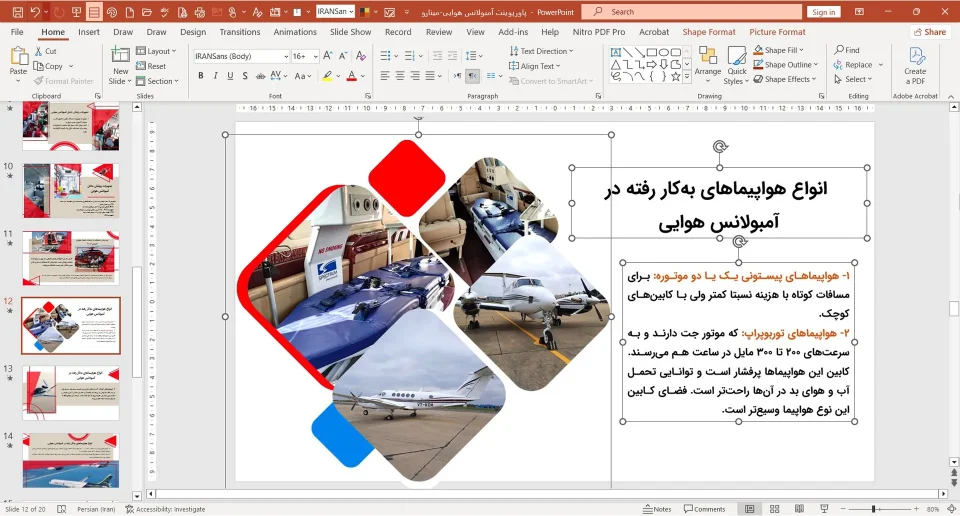Set left-to-right text direction
Screen dimensions: 960x516
(x=457, y=76)
